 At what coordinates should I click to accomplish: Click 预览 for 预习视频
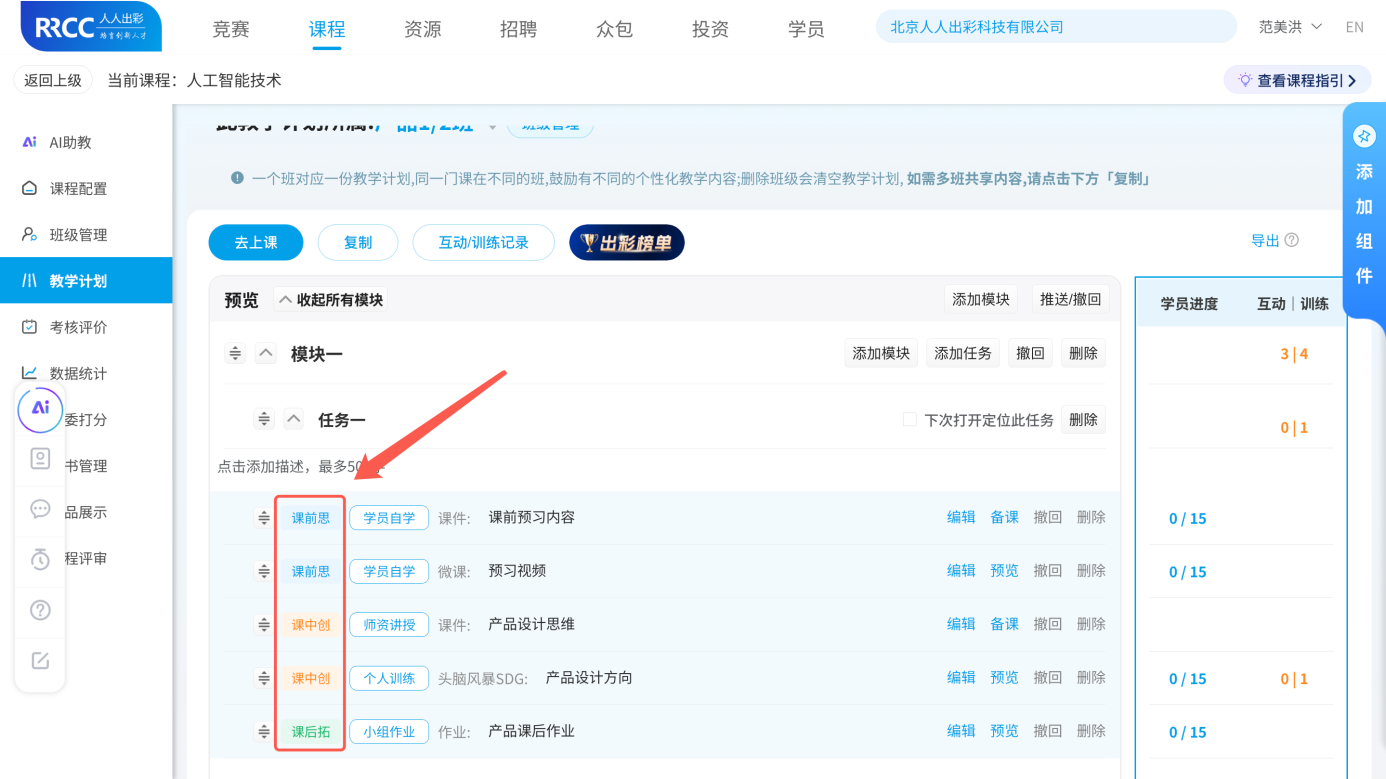pyautogui.click(x=1004, y=570)
